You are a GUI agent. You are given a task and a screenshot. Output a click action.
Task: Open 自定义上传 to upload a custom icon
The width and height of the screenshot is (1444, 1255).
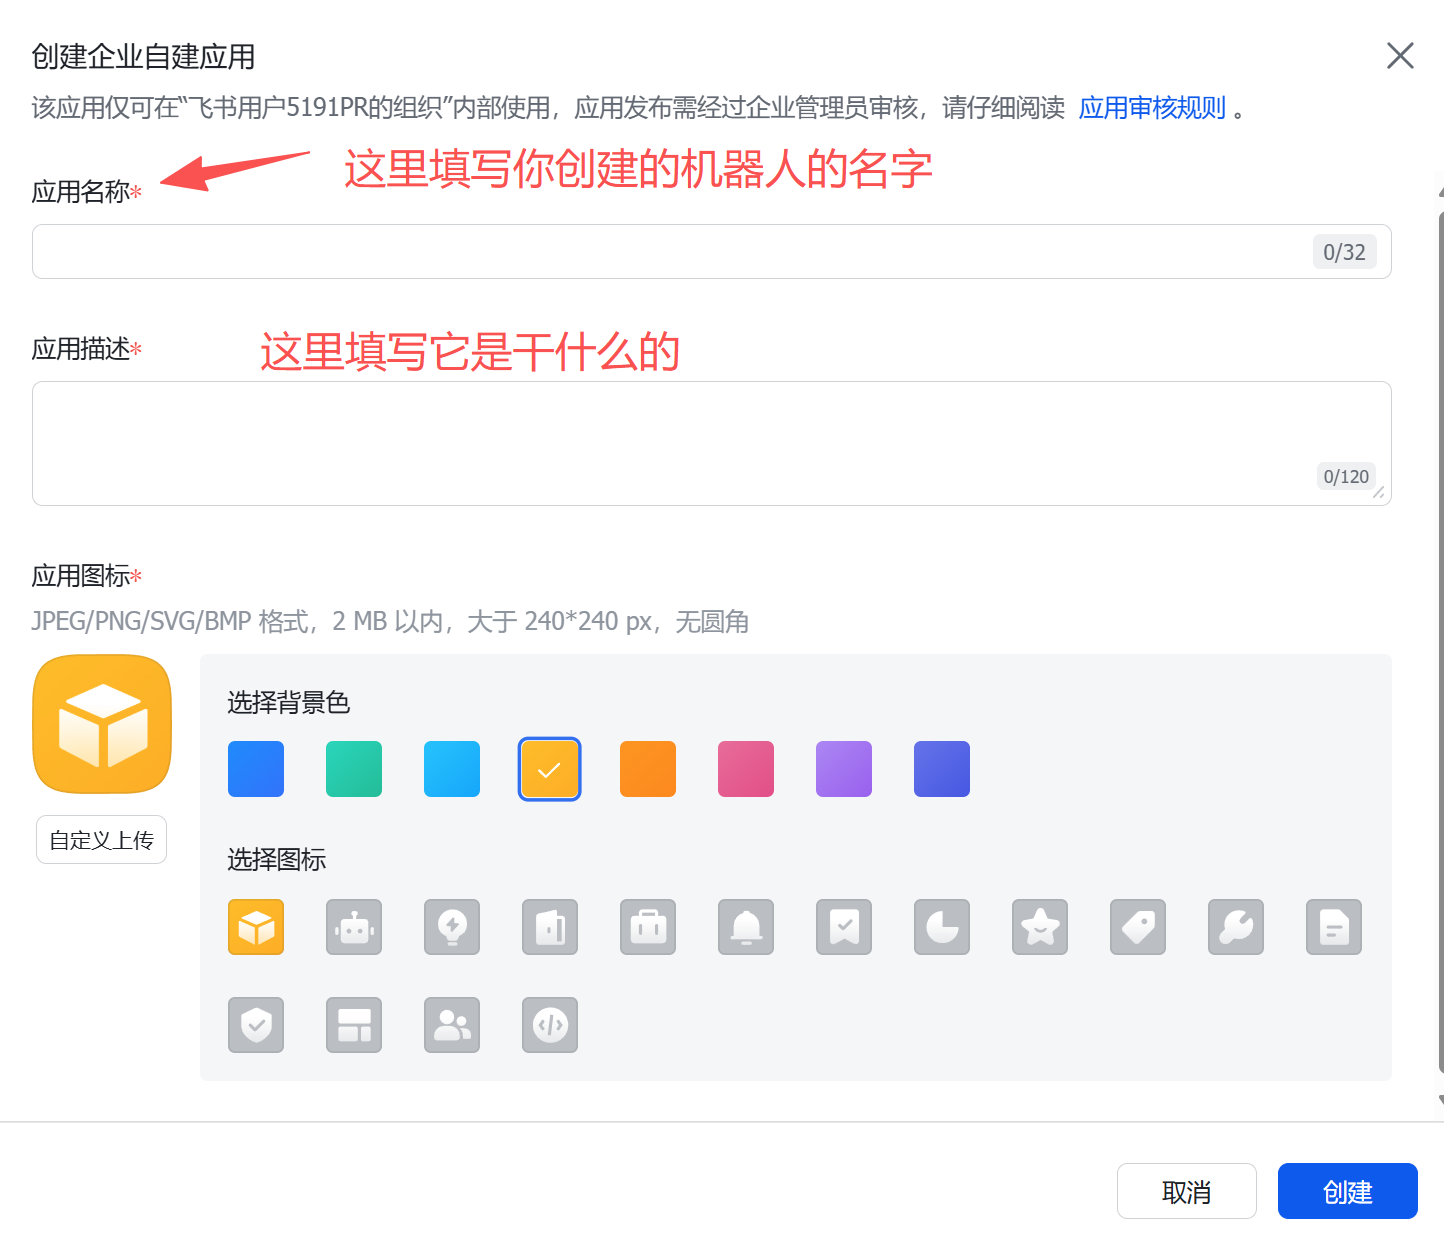[100, 839]
